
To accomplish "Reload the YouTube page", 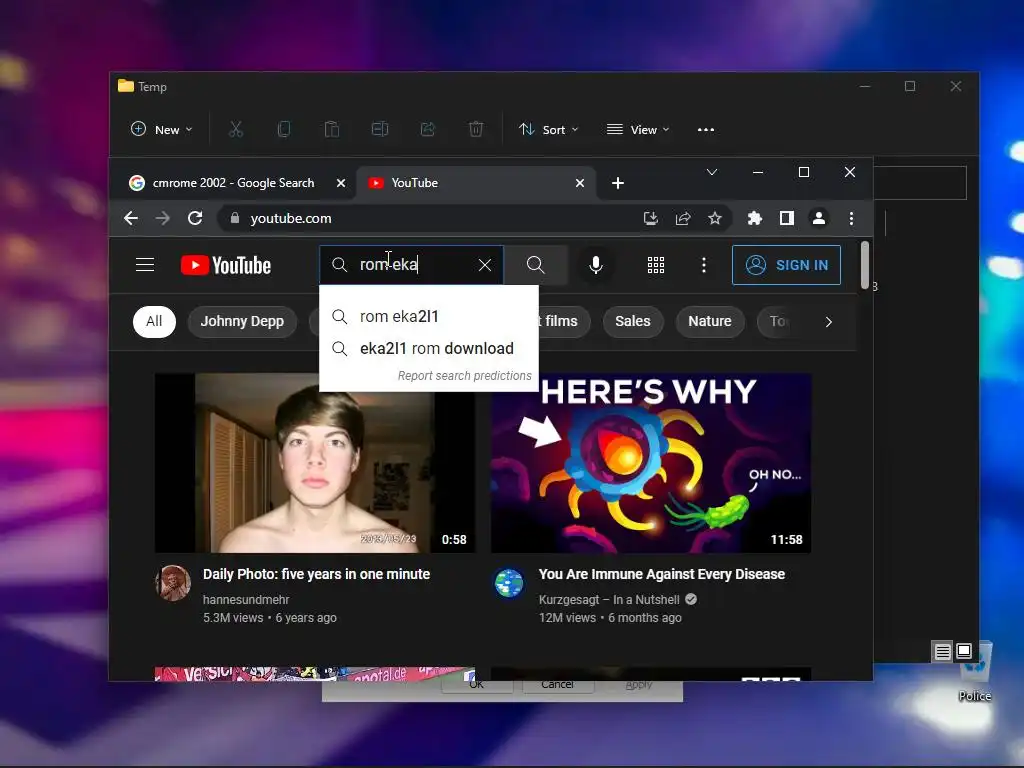I will point(195,218).
